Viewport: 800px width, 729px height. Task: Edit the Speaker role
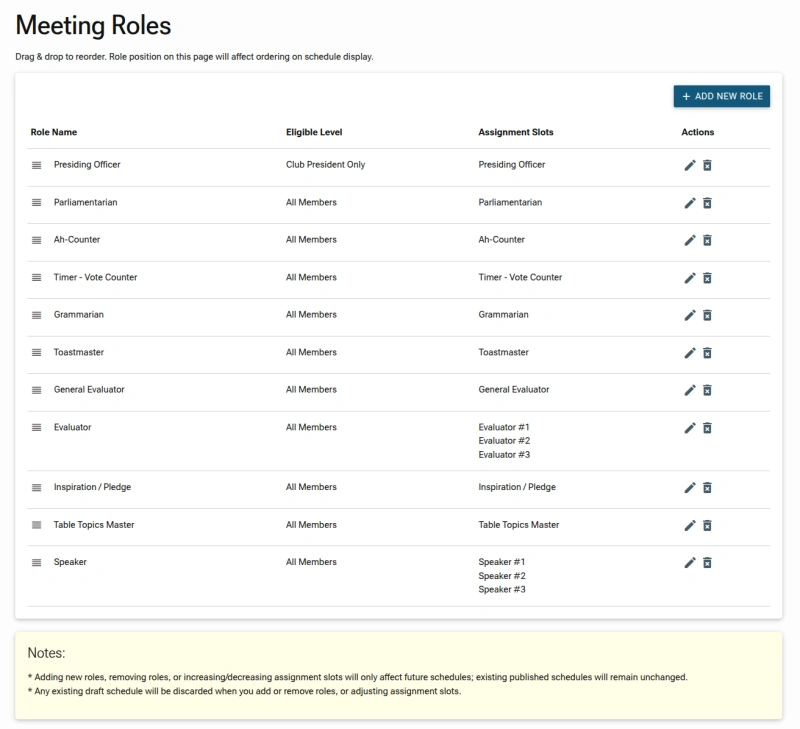coord(690,562)
